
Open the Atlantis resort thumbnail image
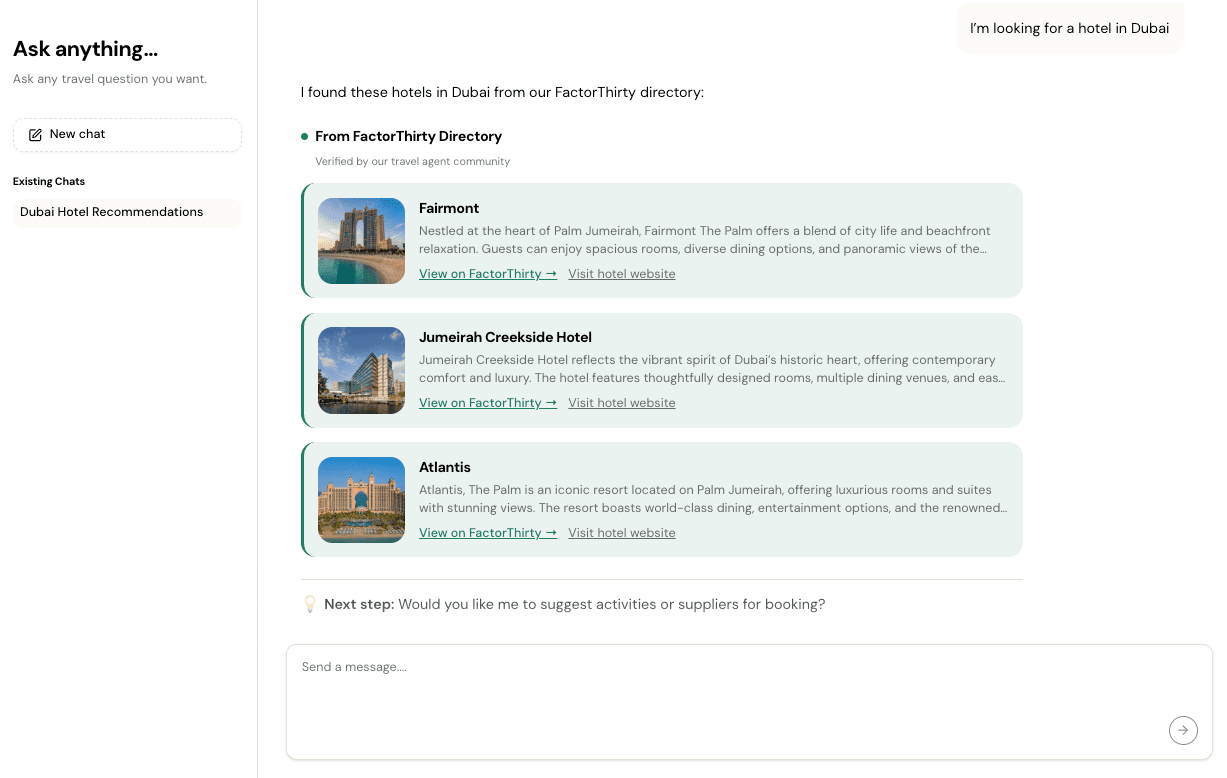coord(361,500)
